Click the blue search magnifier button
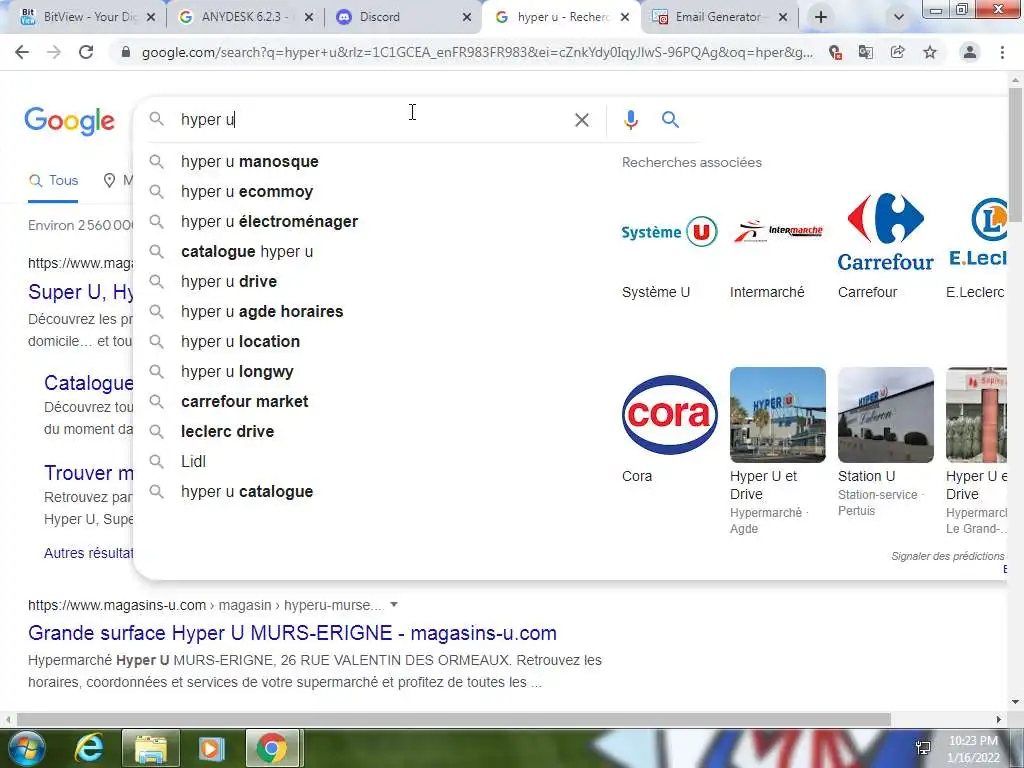Screen dimensions: 1024x768 coord(670,120)
